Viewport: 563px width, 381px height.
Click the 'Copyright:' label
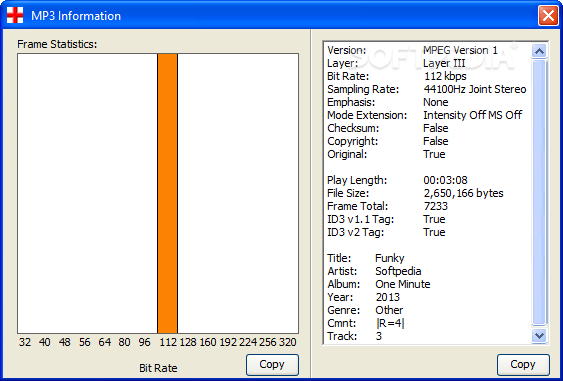click(353, 141)
